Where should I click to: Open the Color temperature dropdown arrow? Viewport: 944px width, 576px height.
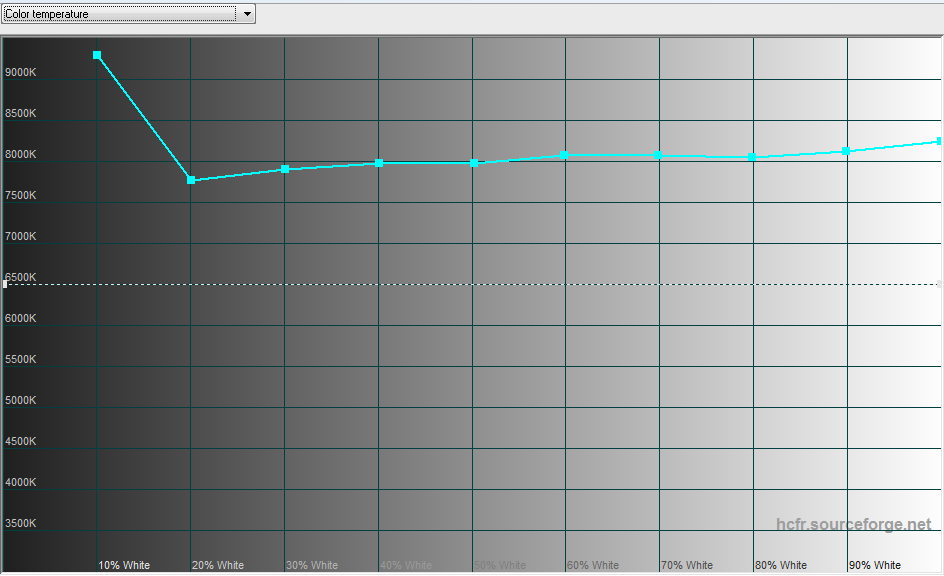point(247,14)
